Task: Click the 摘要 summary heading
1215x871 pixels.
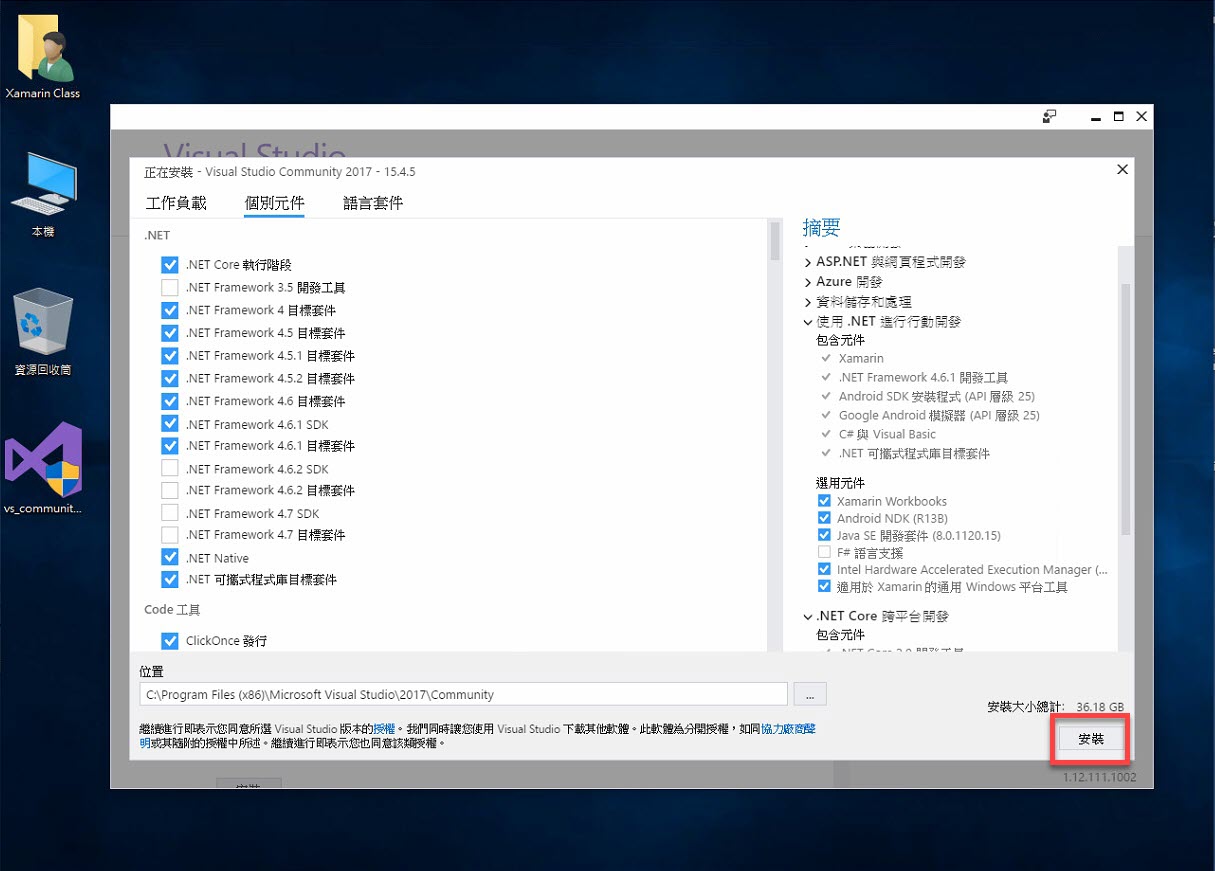Action: (x=821, y=228)
